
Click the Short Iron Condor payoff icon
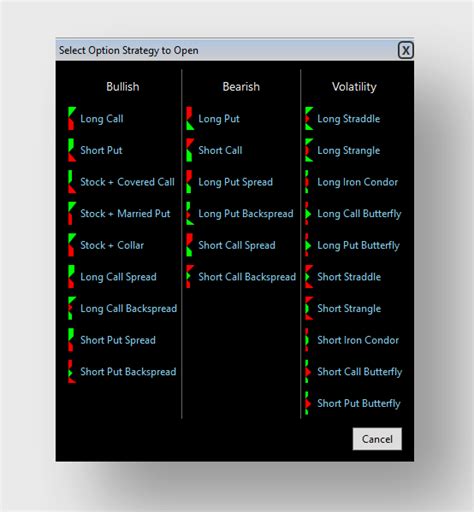307,340
